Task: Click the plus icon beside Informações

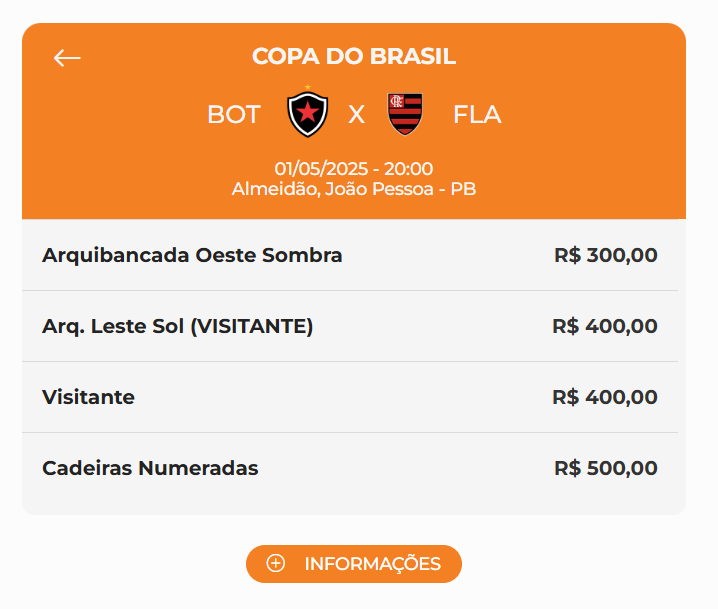Action: [x=276, y=564]
